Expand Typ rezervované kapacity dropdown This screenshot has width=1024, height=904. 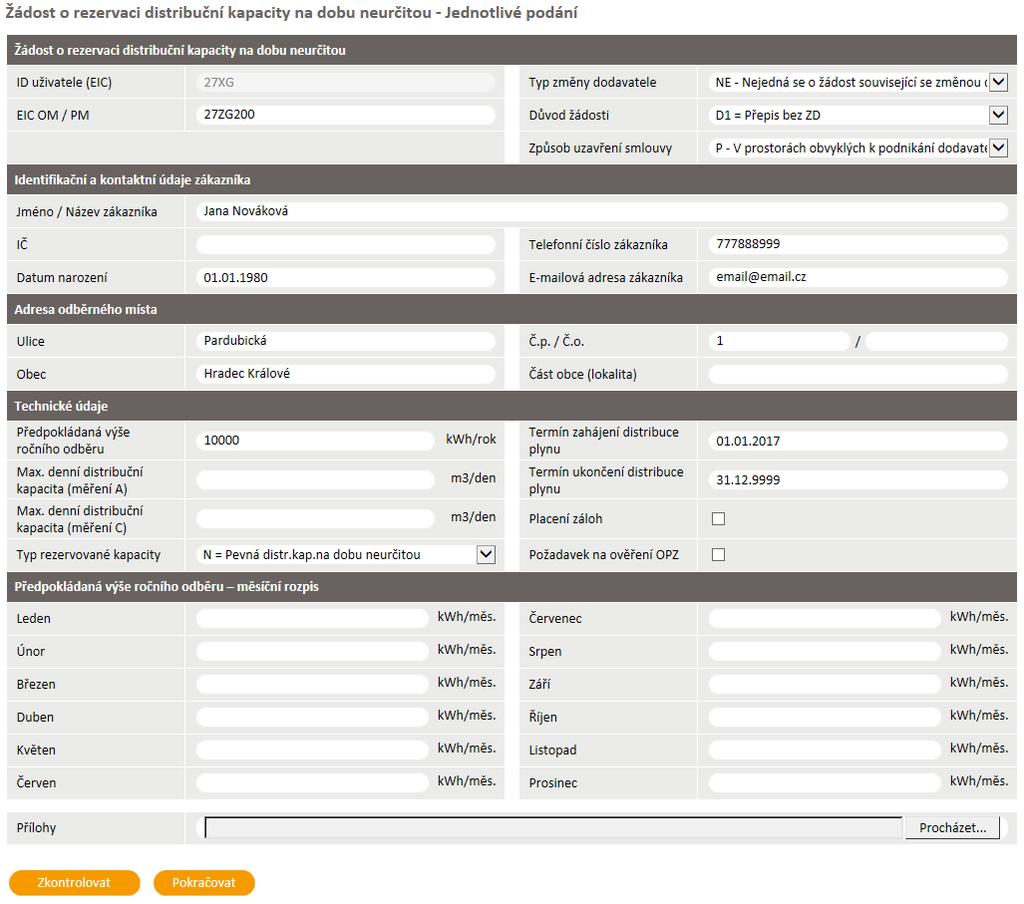345,555
